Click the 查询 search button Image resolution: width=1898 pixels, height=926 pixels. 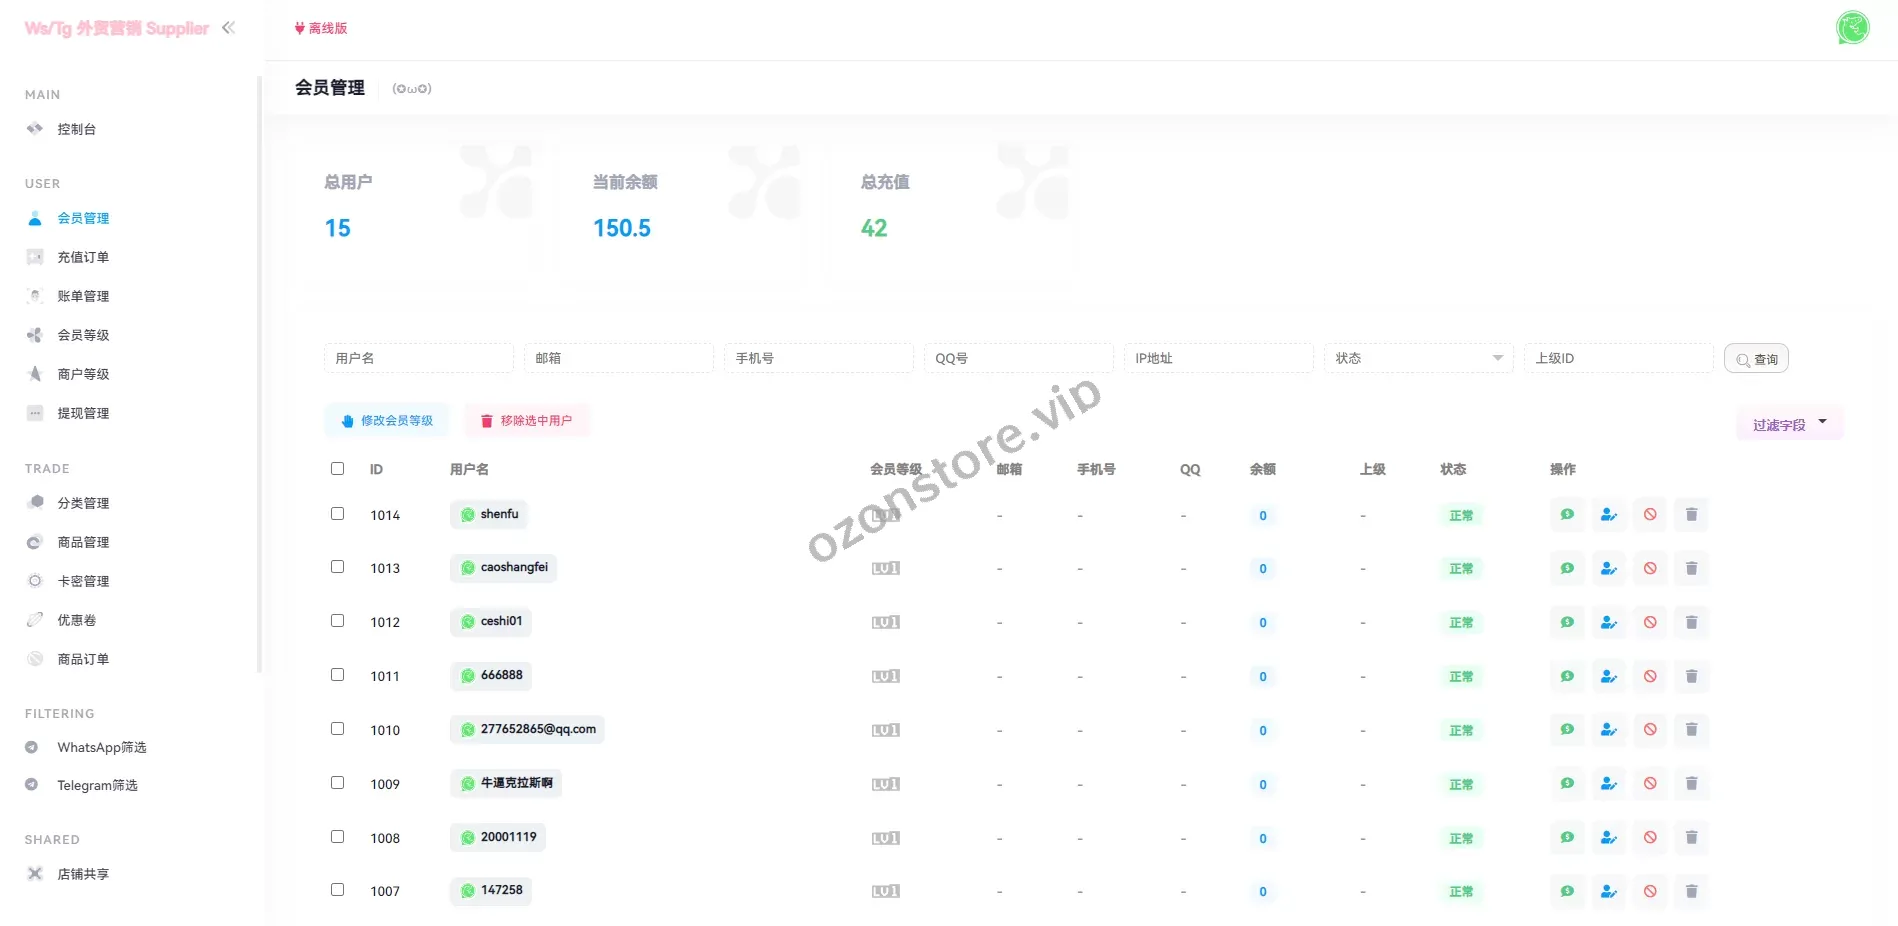[1756, 359]
